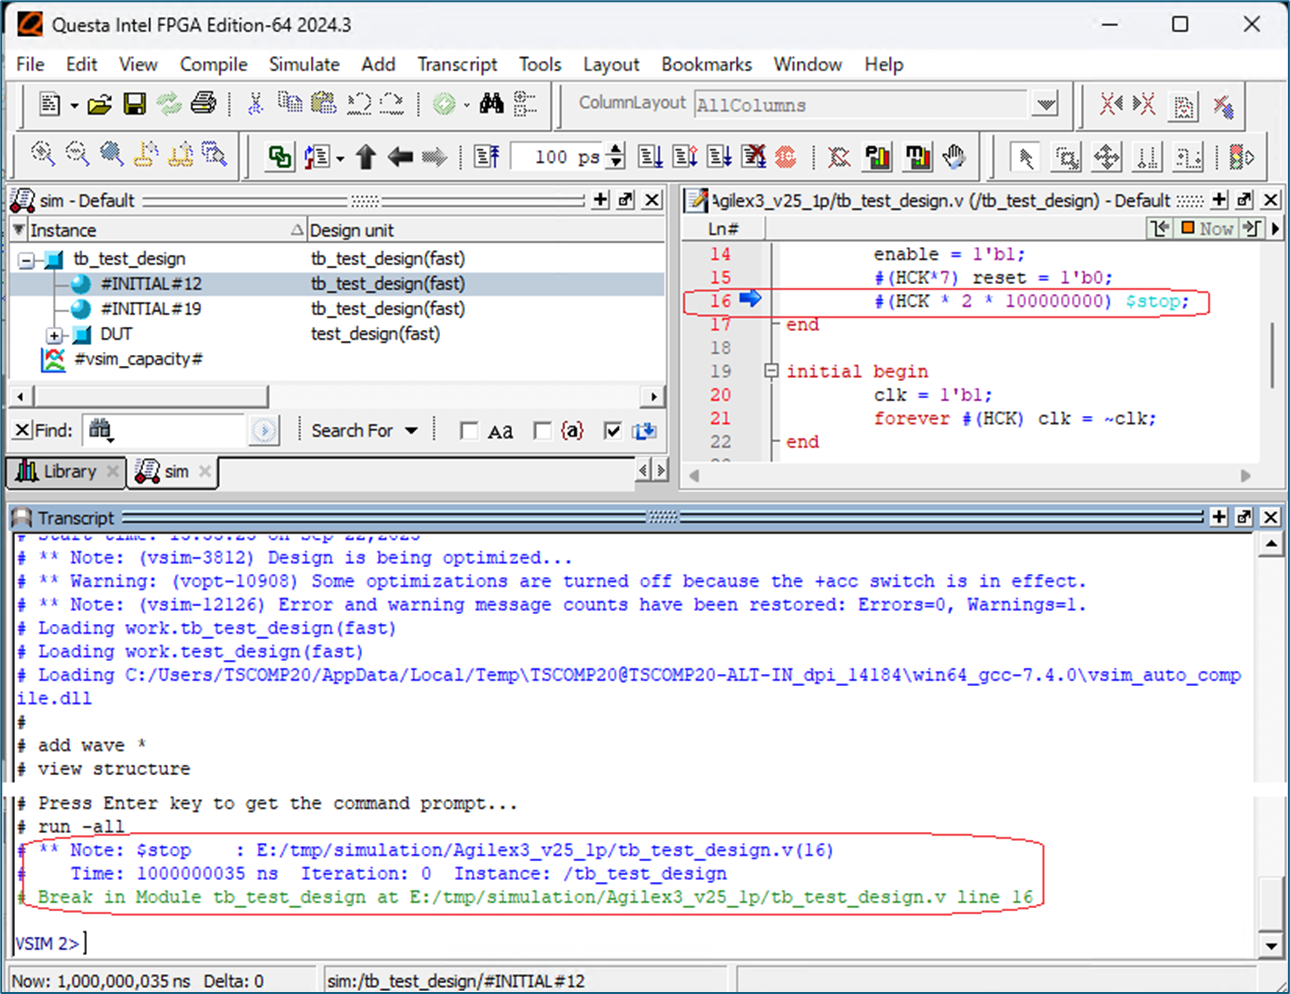This screenshot has height=994, width=1290.
Task: Expand the DUT tree node
Action: coord(55,335)
